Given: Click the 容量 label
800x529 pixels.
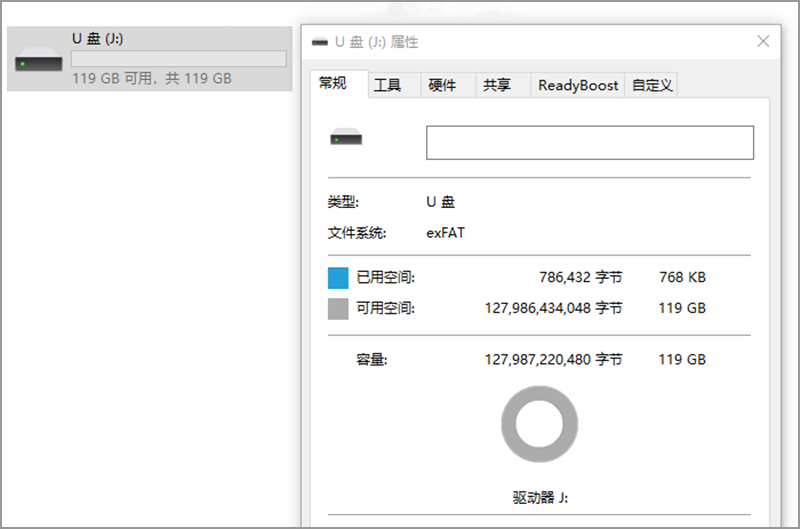Looking at the screenshot, I should [x=371, y=360].
